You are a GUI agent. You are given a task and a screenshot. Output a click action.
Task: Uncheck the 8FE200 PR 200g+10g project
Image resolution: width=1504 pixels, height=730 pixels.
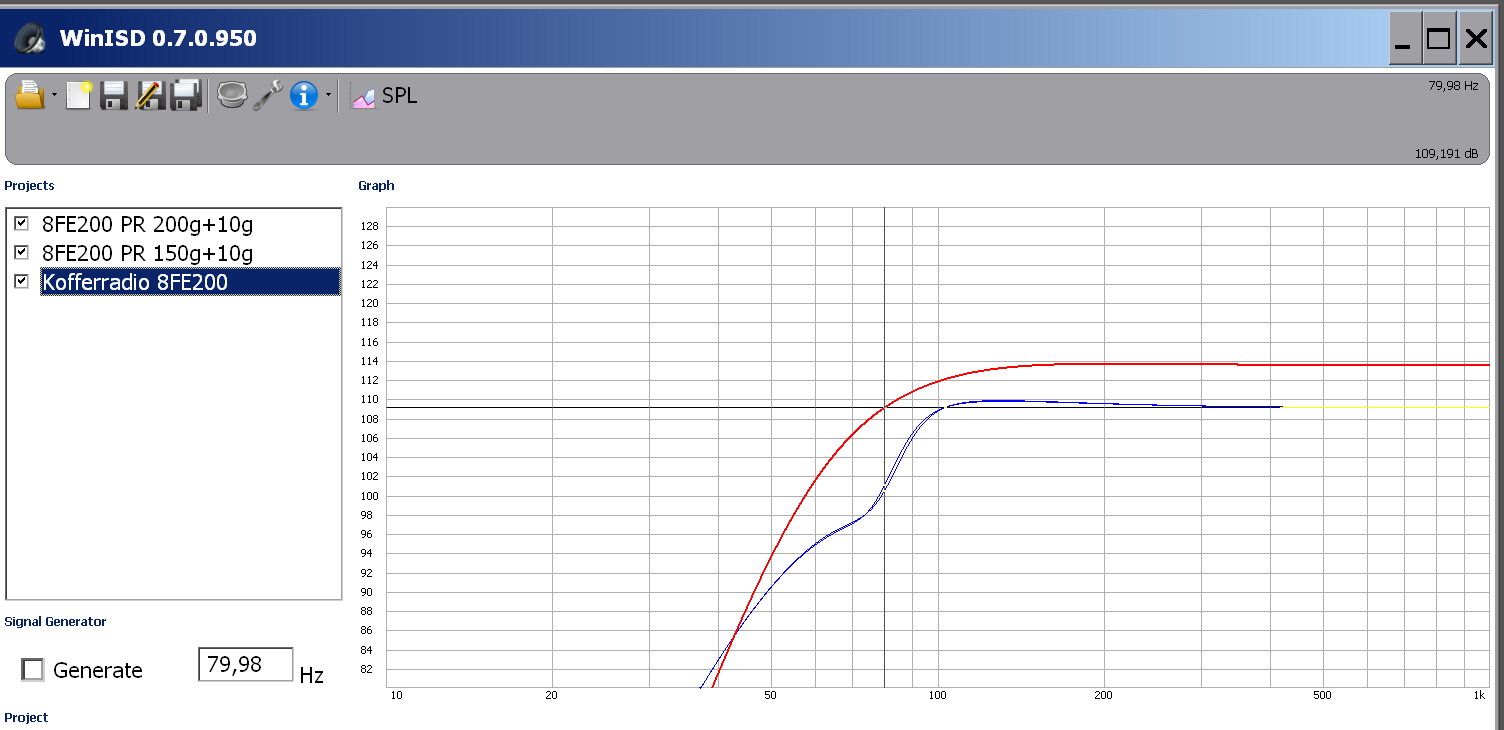pyautogui.click(x=22, y=223)
